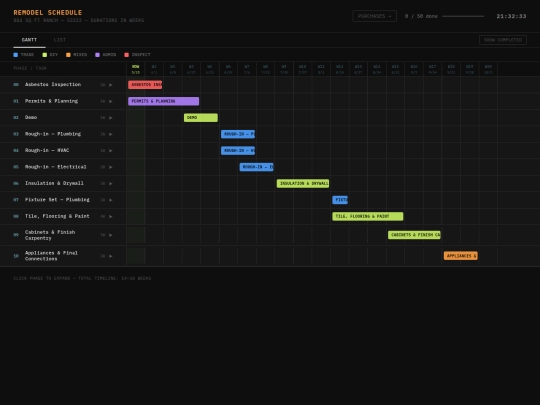Screen dimensions: 540x405
Task: Click the 'Rough-in – Electrical' row label
Action: point(56,167)
